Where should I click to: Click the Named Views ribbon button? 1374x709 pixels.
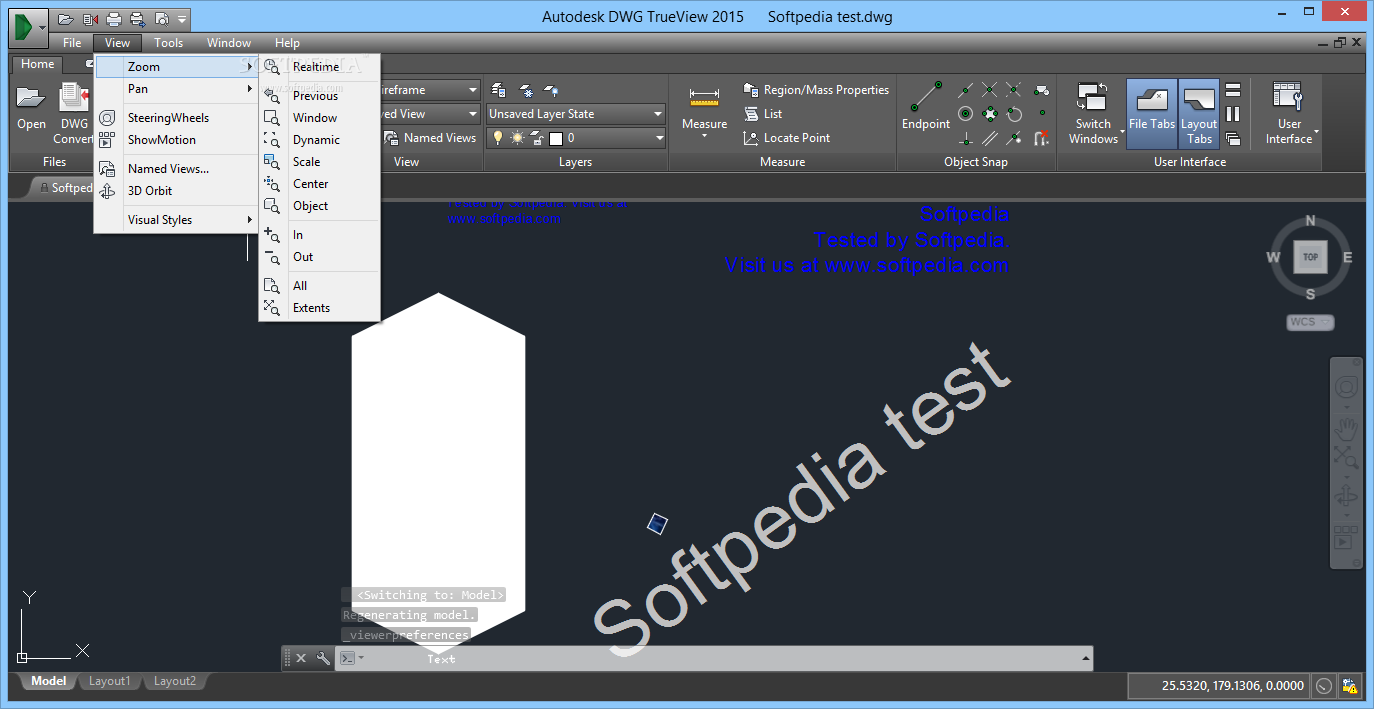431,138
